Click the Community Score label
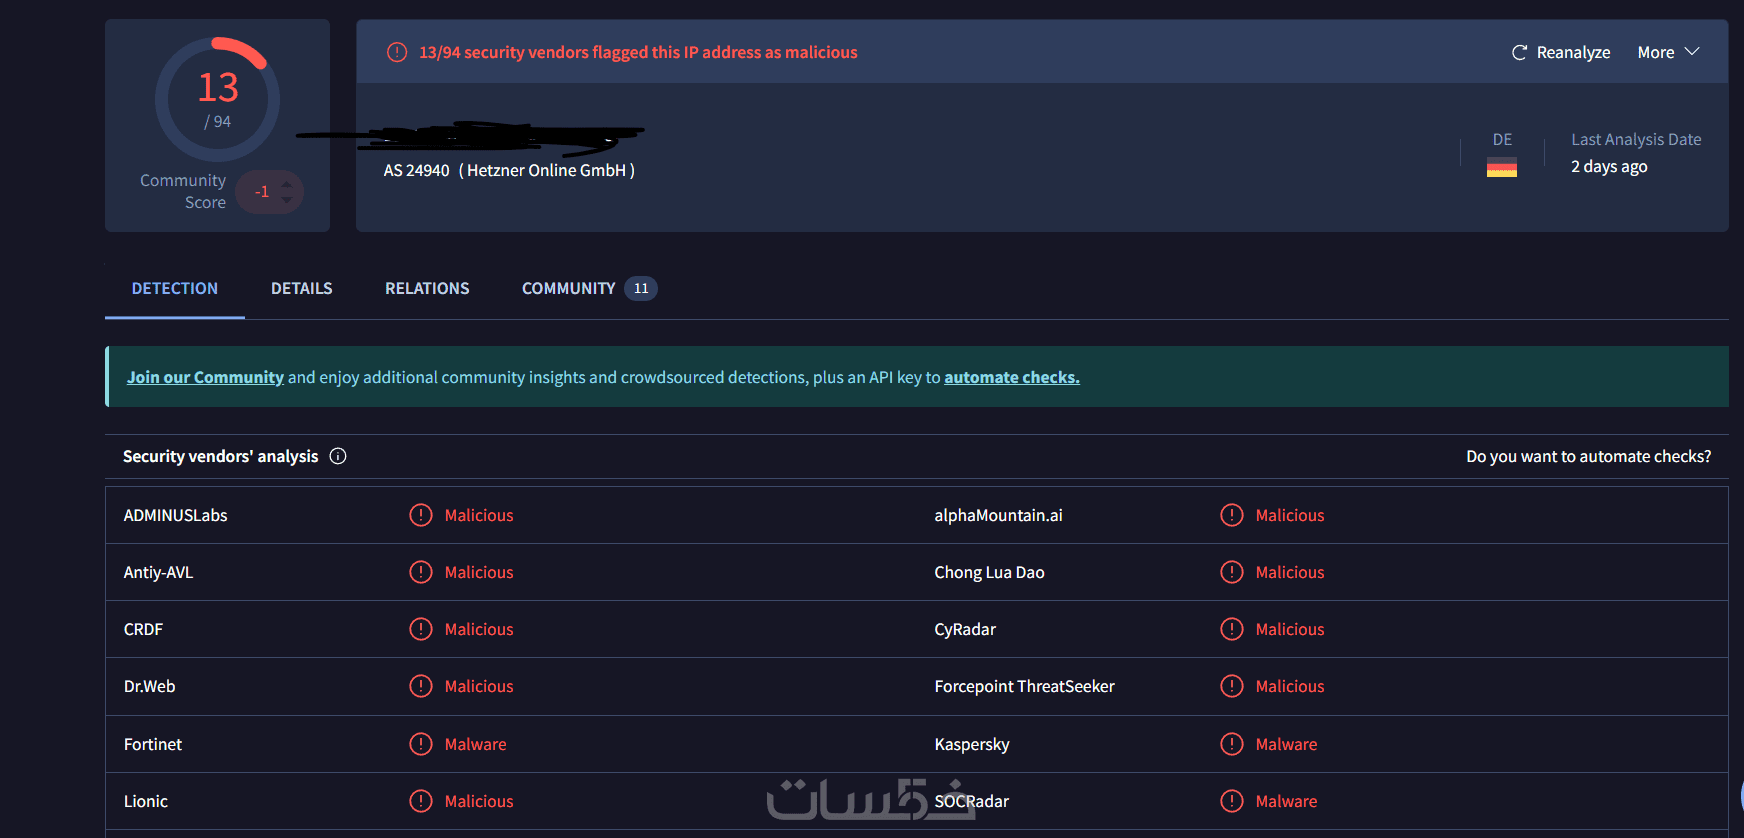 183,191
